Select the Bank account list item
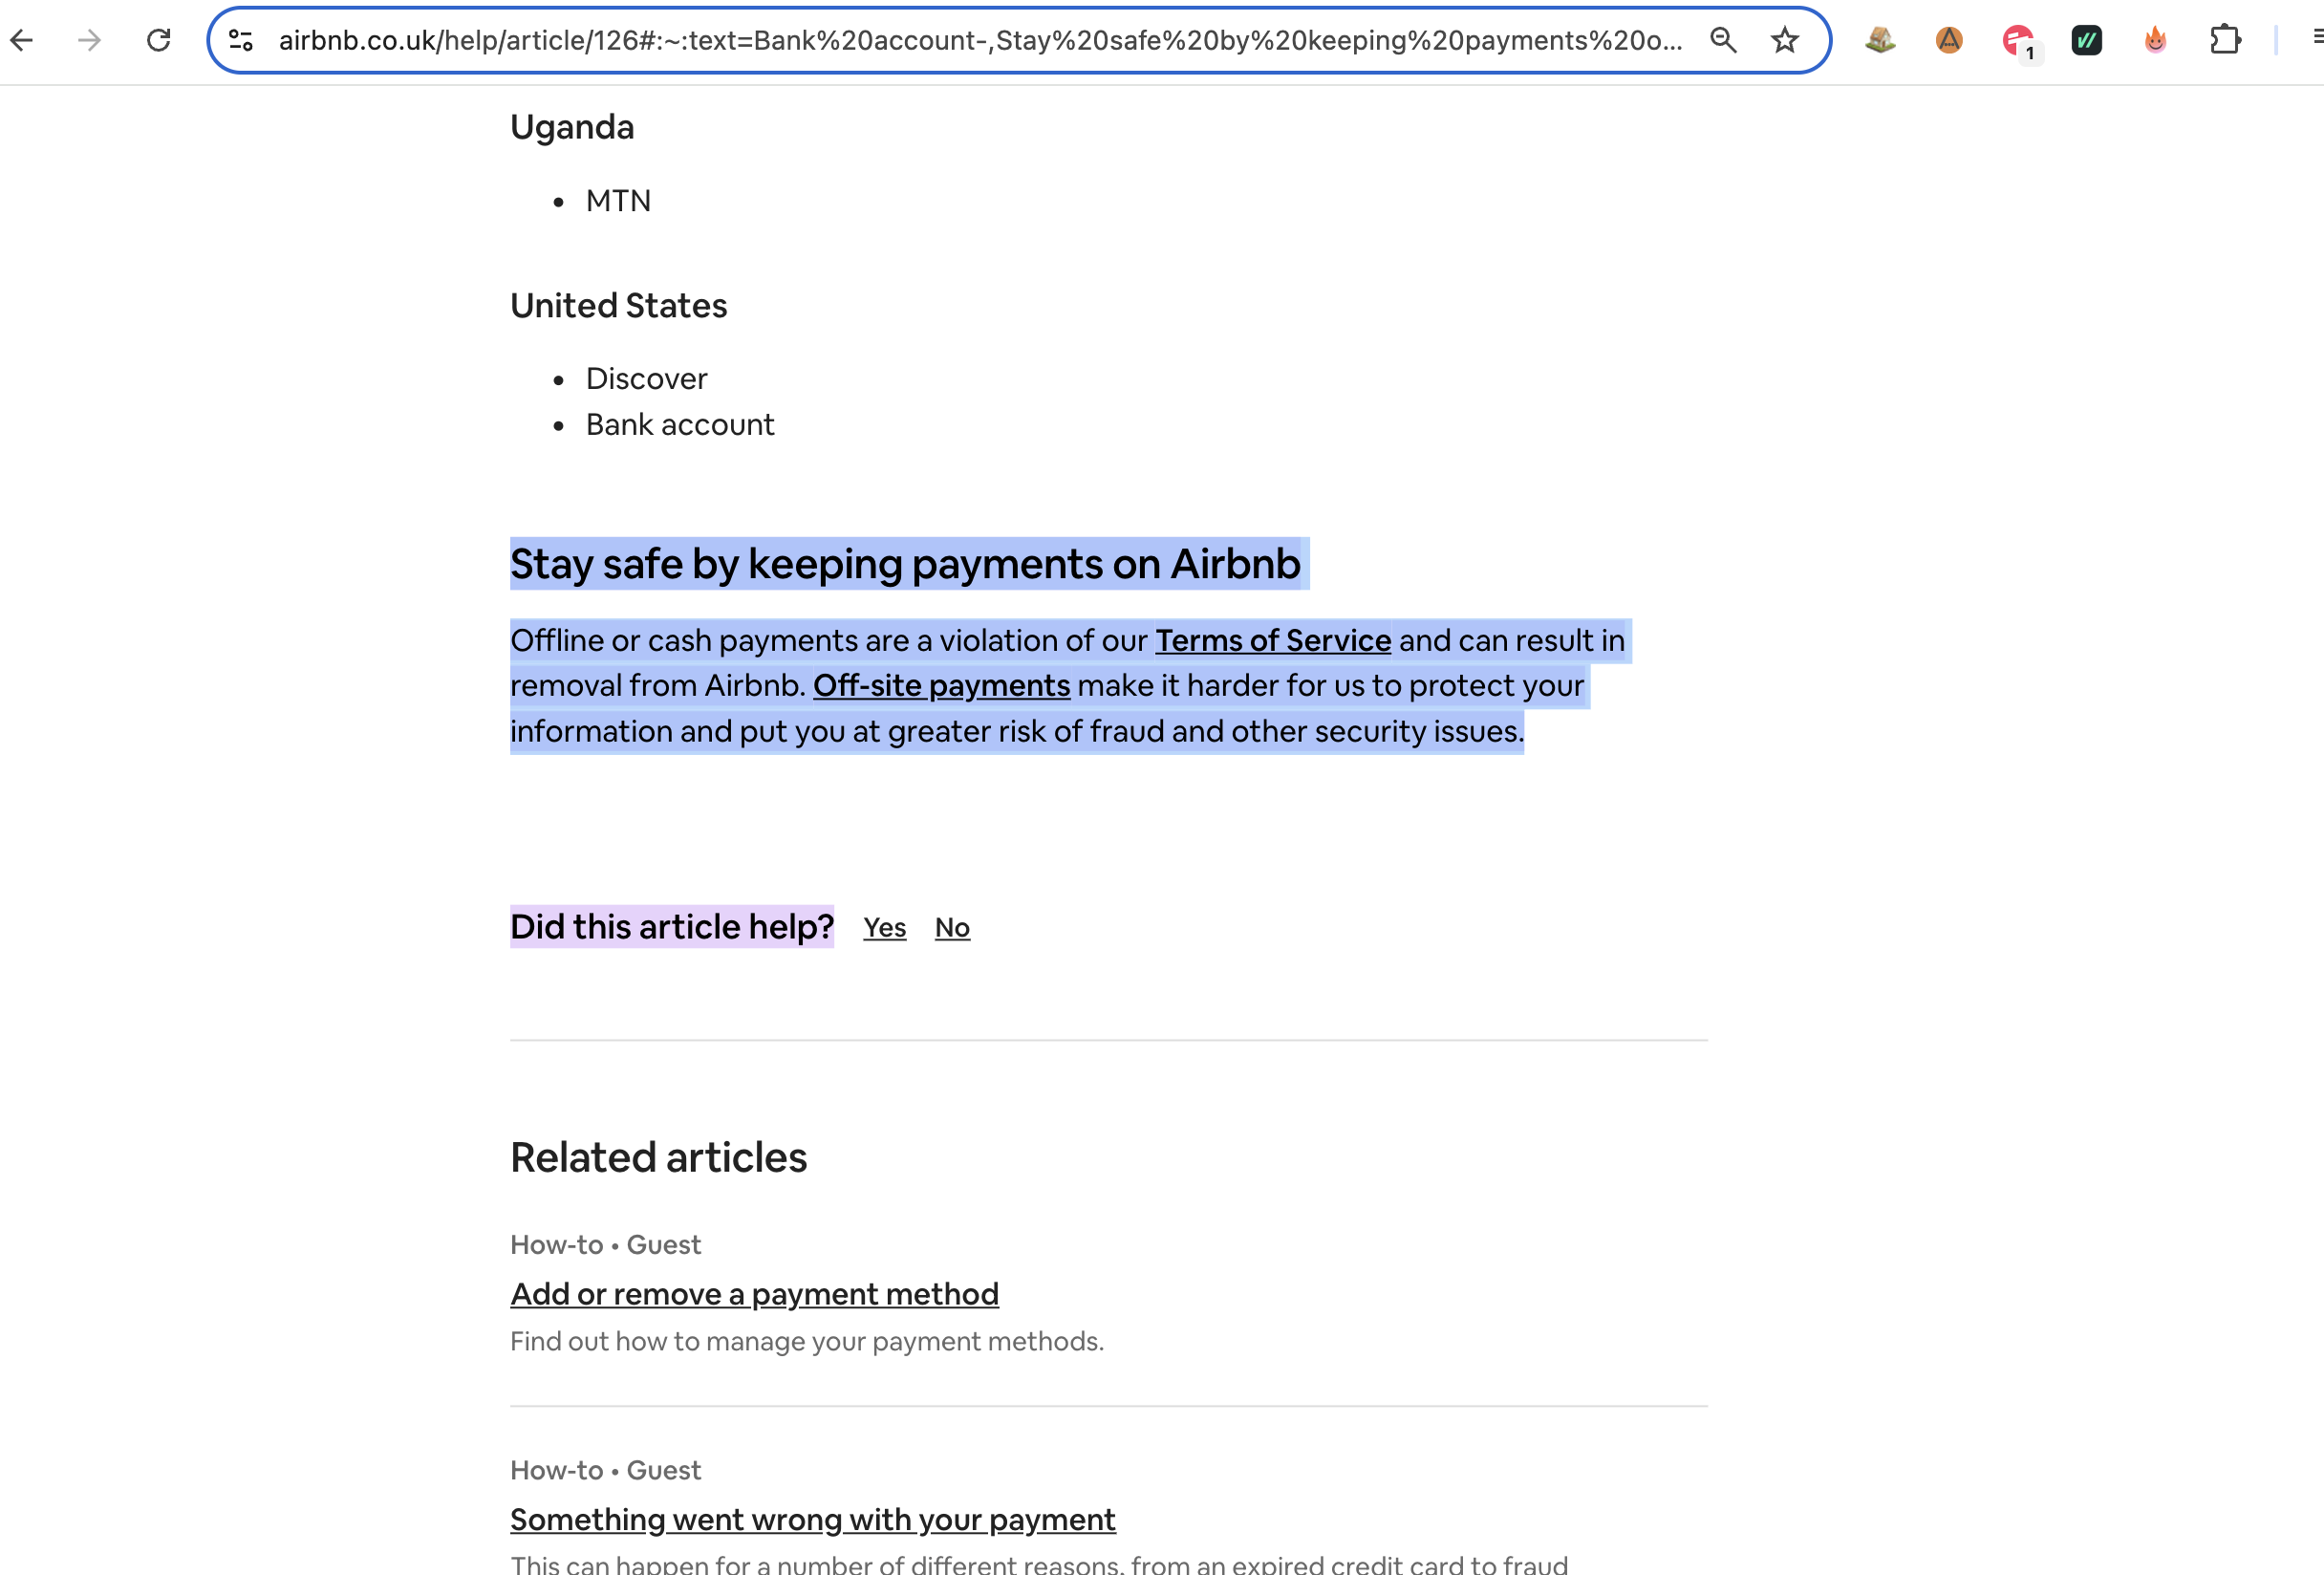The width and height of the screenshot is (2324, 1575). click(680, 425)
